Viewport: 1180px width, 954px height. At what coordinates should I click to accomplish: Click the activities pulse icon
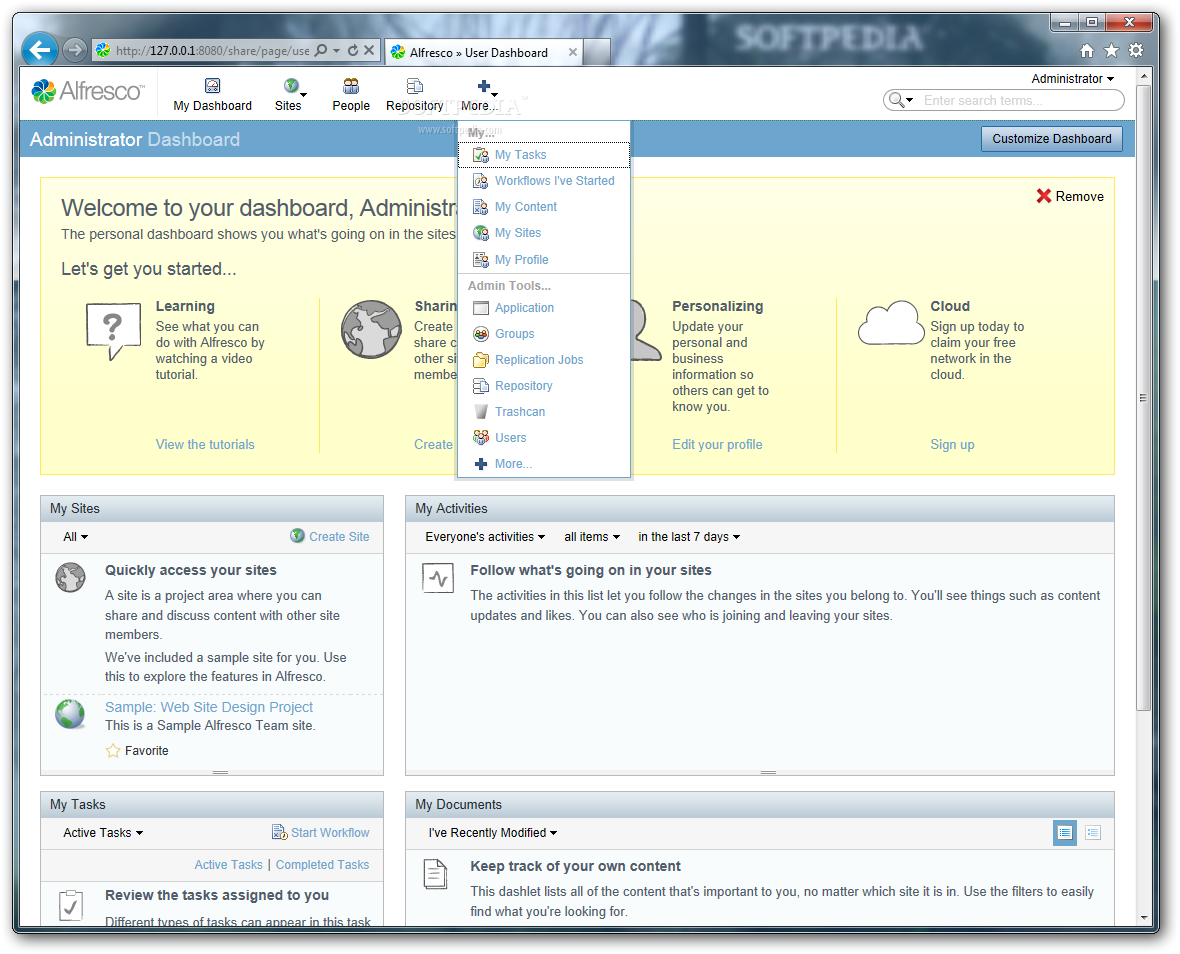coord(438,578)
